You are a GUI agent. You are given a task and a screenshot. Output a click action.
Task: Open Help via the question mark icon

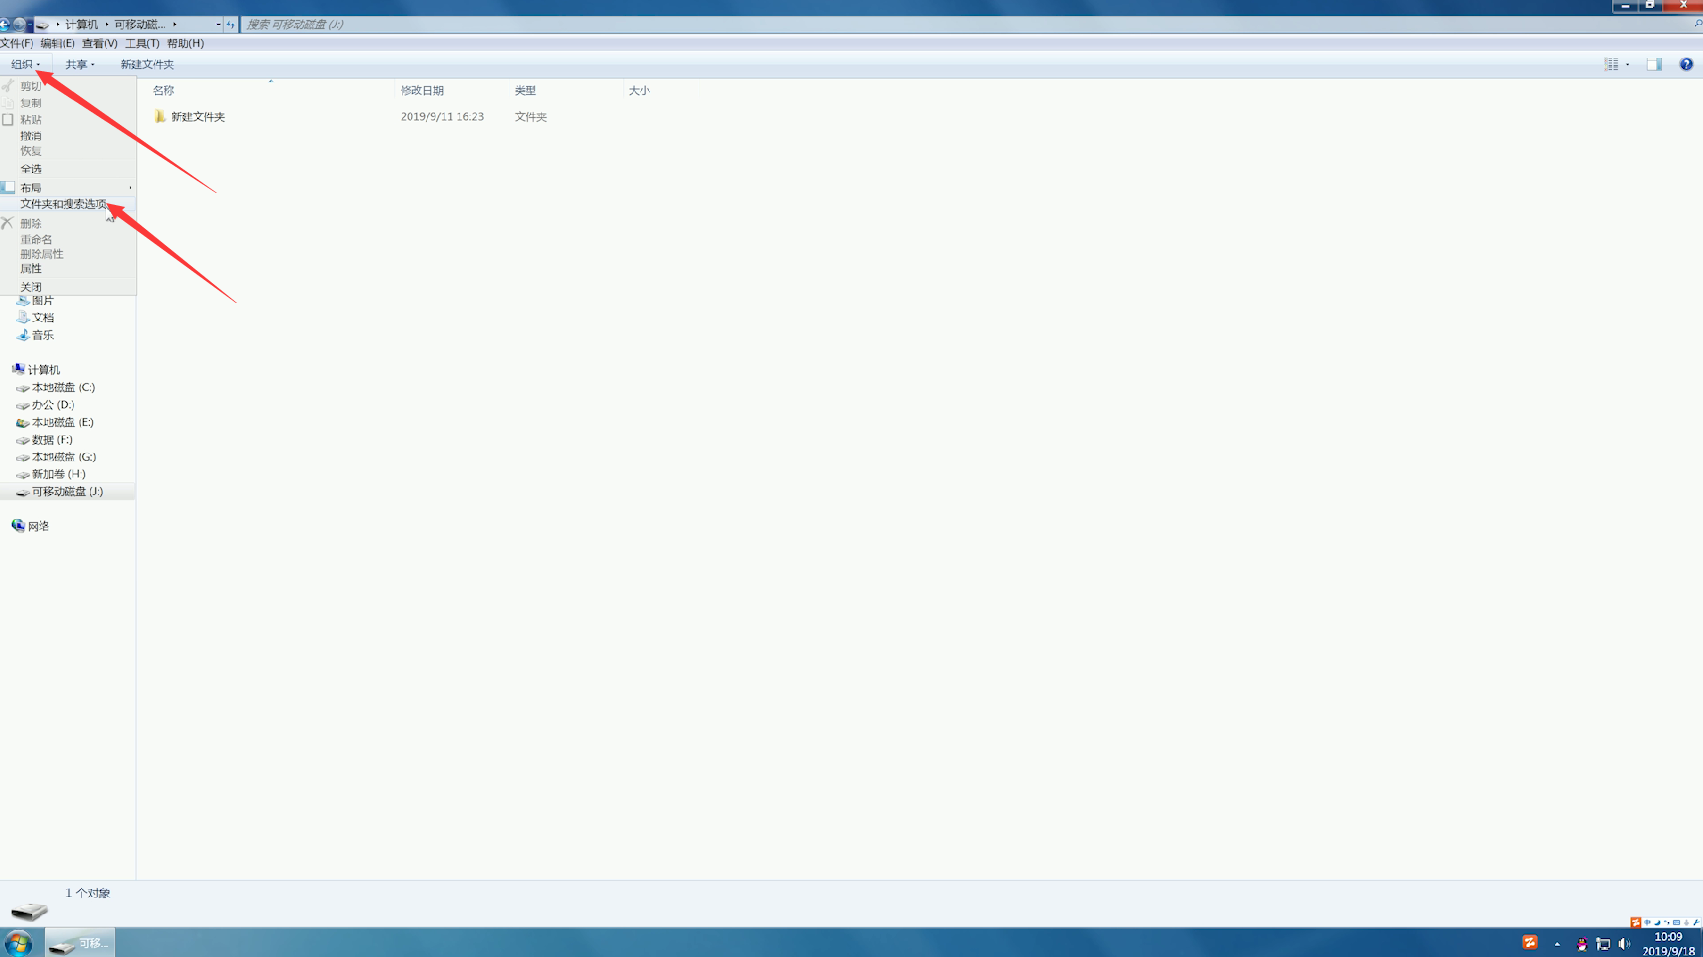[x=1686, y=64]
